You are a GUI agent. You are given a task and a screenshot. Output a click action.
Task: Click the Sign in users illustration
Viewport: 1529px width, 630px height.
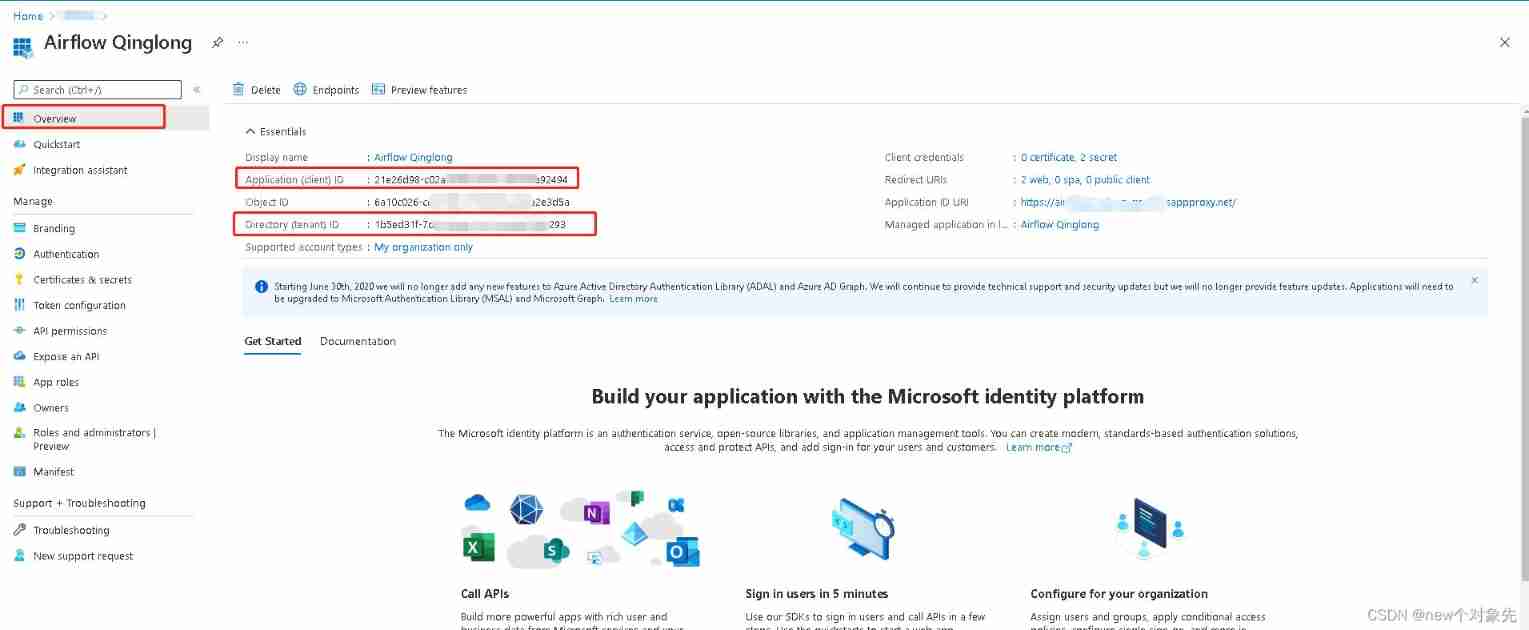[x=862, y=529]
